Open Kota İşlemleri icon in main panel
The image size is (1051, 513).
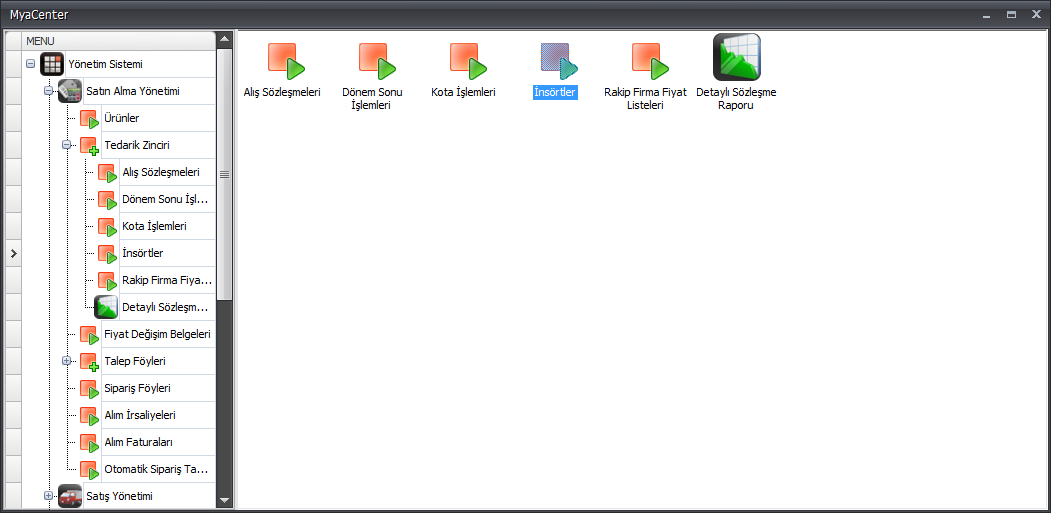pyautogui.click(x=468, y=62)
